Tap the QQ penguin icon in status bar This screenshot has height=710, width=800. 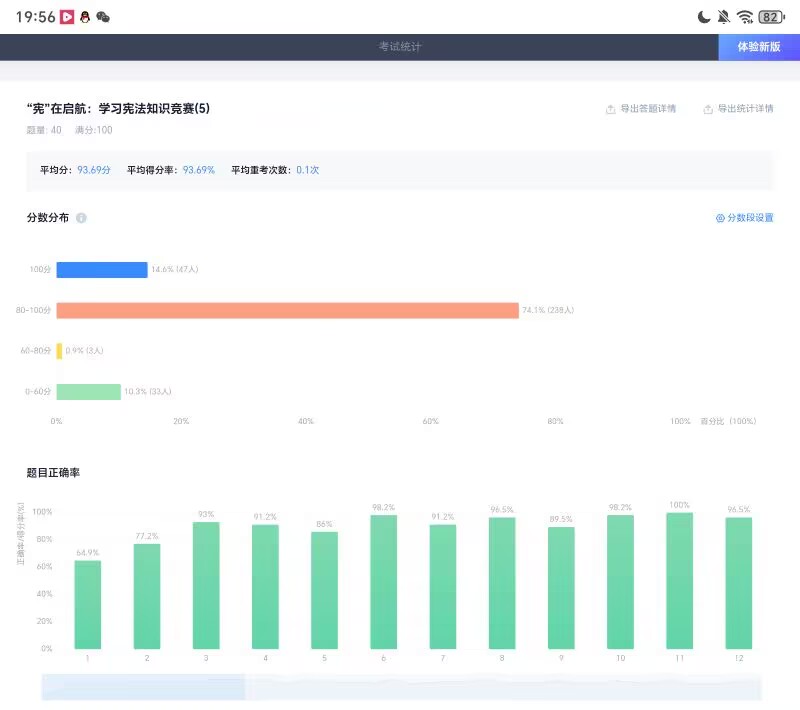coord(85,17)
